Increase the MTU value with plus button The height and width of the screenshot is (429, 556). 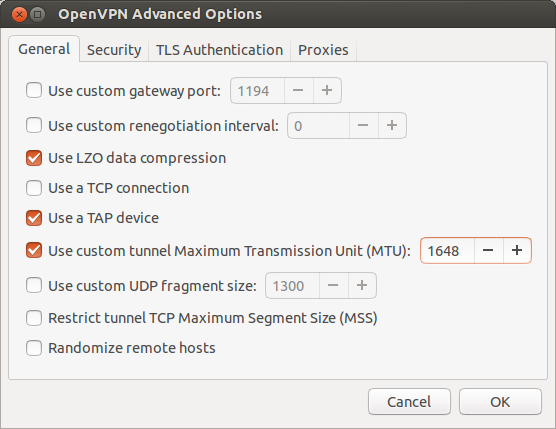tap(517, 250)
